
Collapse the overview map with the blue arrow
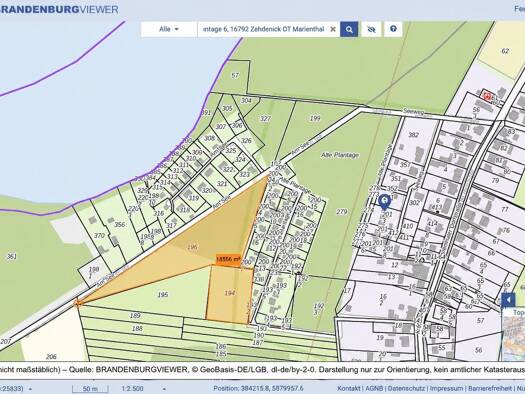(508, 300)
